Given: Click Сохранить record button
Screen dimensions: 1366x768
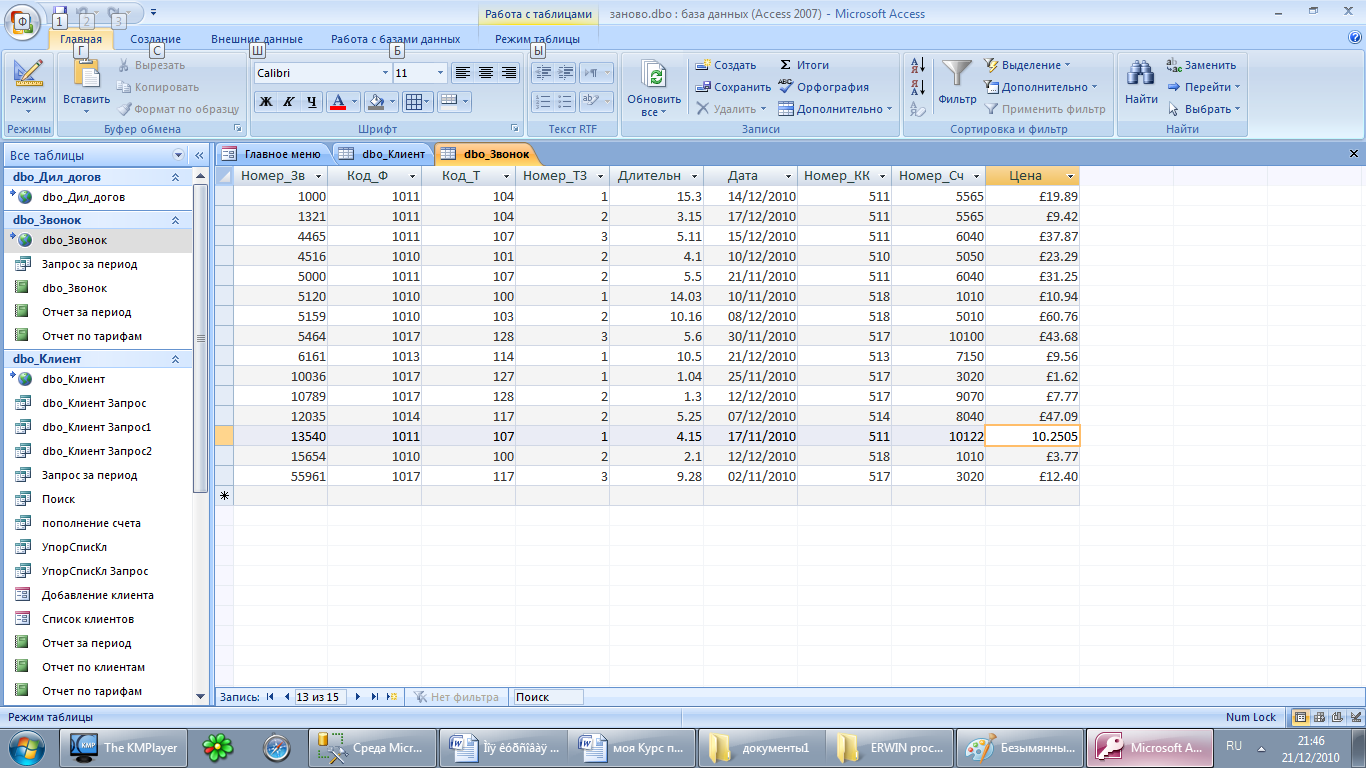Looking at the screenshot, I should tap(733, 87).
